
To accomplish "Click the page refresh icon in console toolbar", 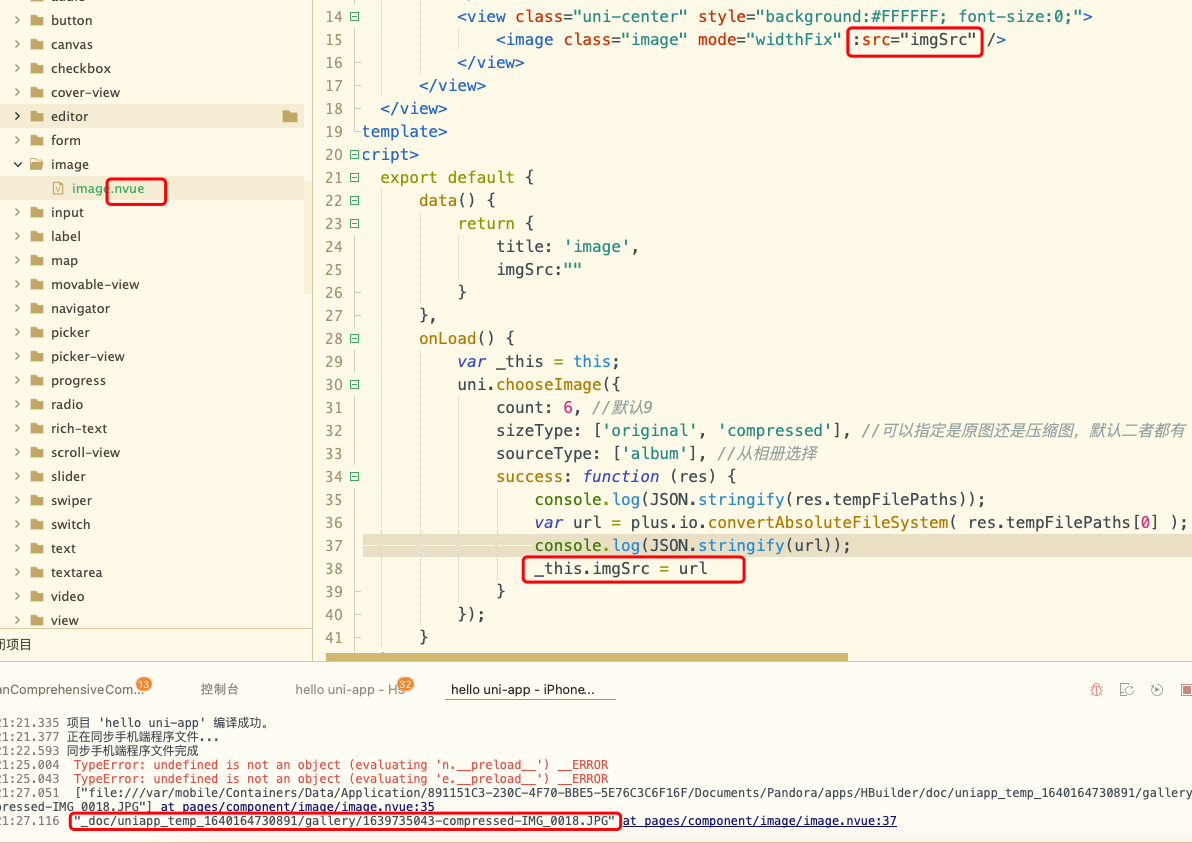I will 1127,690.
